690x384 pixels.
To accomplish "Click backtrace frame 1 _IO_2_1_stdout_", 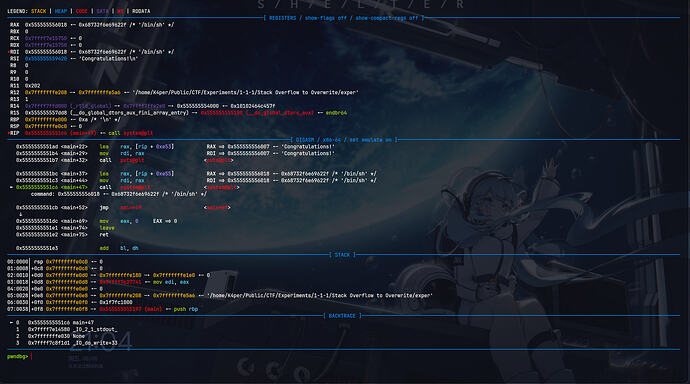I will click(x=67, y=329).
